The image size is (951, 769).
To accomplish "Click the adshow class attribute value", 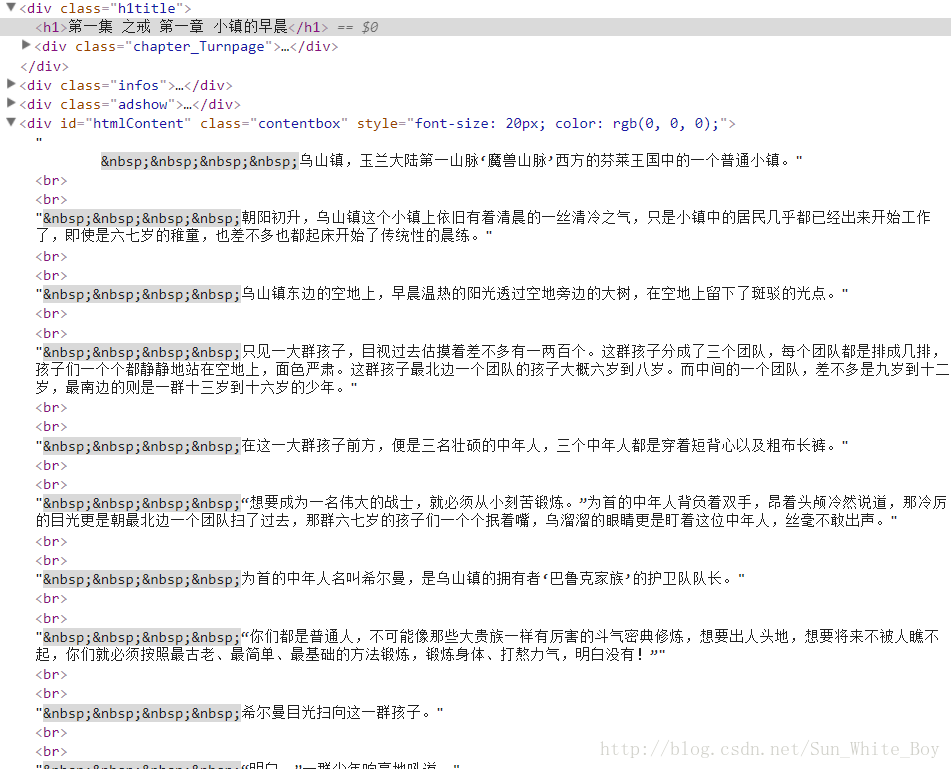I will pyautogui.click(x=143, y=104).
